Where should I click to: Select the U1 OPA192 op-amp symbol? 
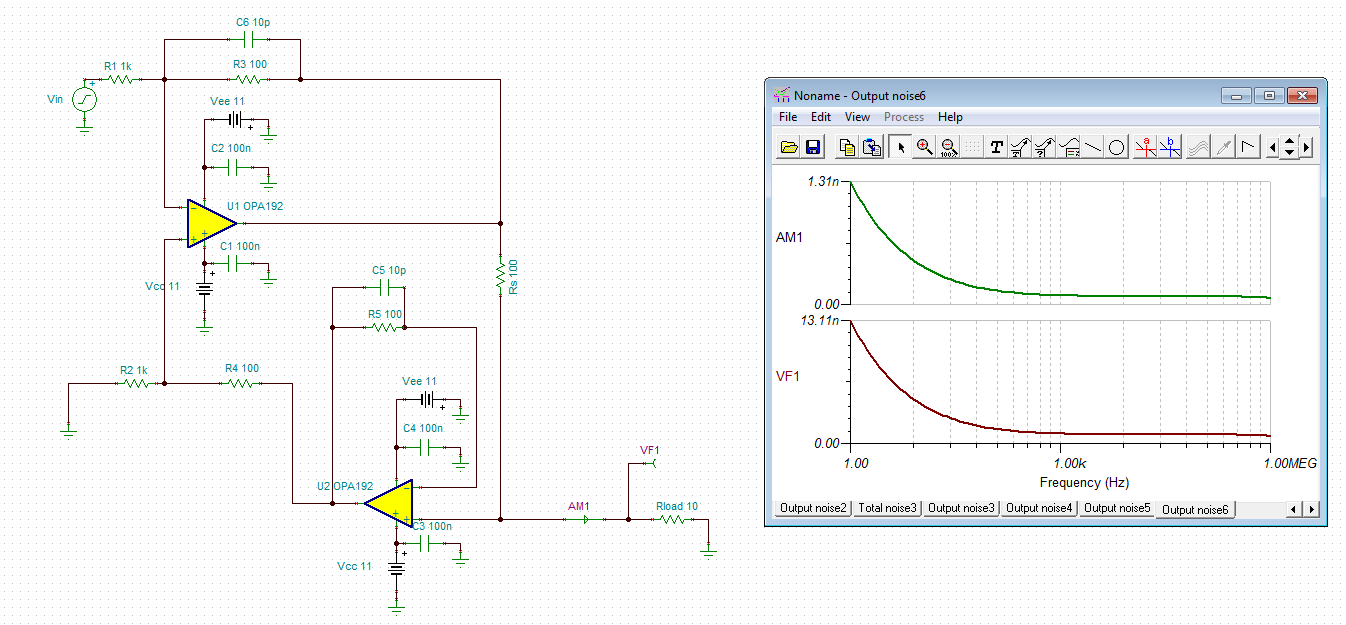tap(211, 222)
